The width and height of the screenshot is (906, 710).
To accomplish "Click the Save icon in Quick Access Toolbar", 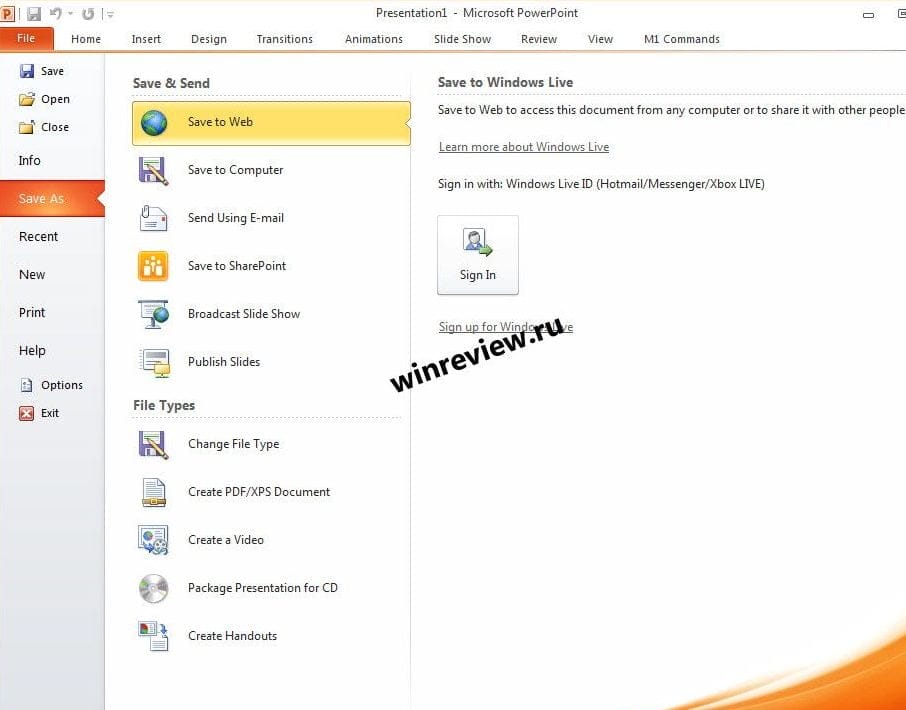I will tap(34, 14).
